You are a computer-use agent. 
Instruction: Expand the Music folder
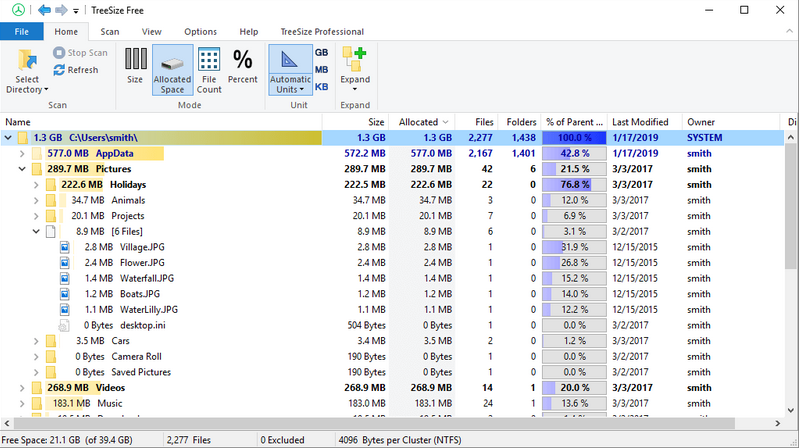click(x=22, y=403)
